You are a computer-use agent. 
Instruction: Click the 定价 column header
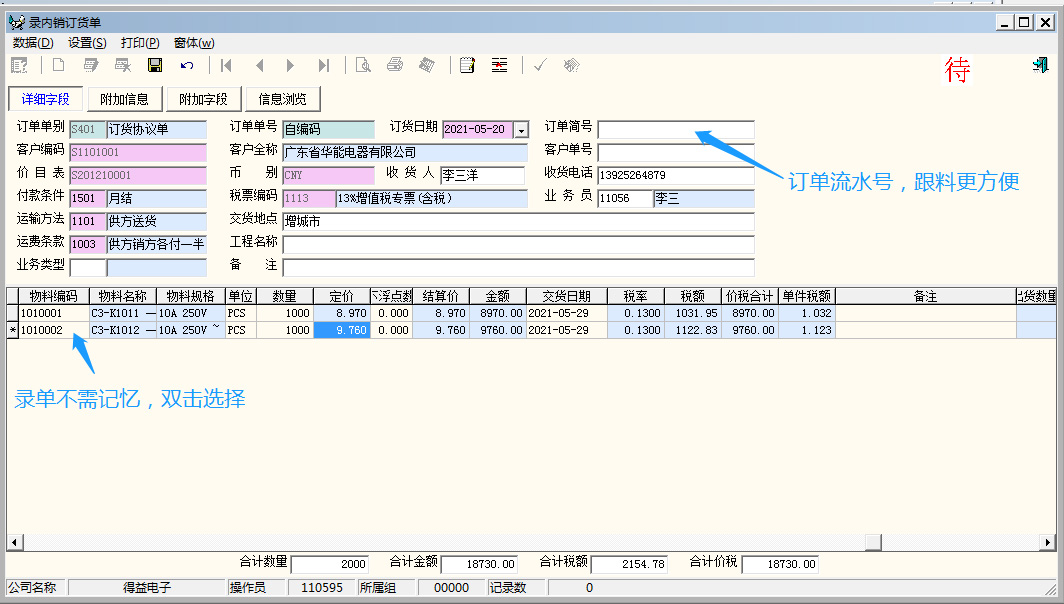coord(341,296)
